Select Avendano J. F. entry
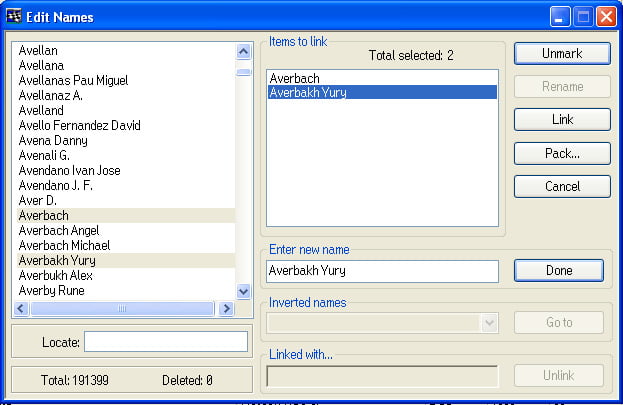The image size is (623, 405). (x=126, y=186)
